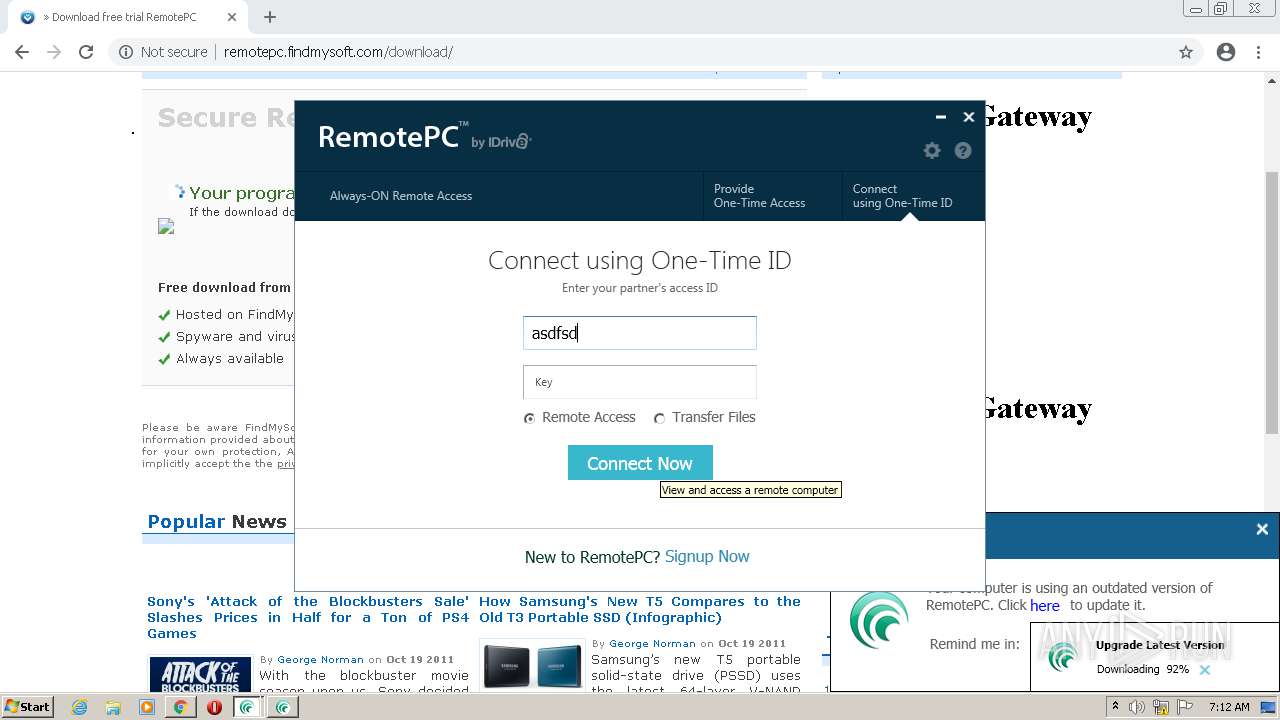Select second RemotePC taskbar button

click(x=283, y=707)
